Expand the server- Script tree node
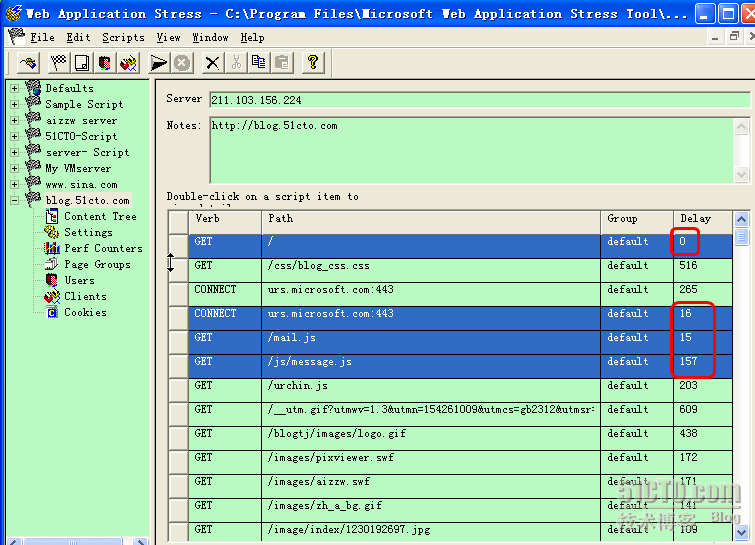755x545 pixels. pyautogui.click(x=14, y=153)
